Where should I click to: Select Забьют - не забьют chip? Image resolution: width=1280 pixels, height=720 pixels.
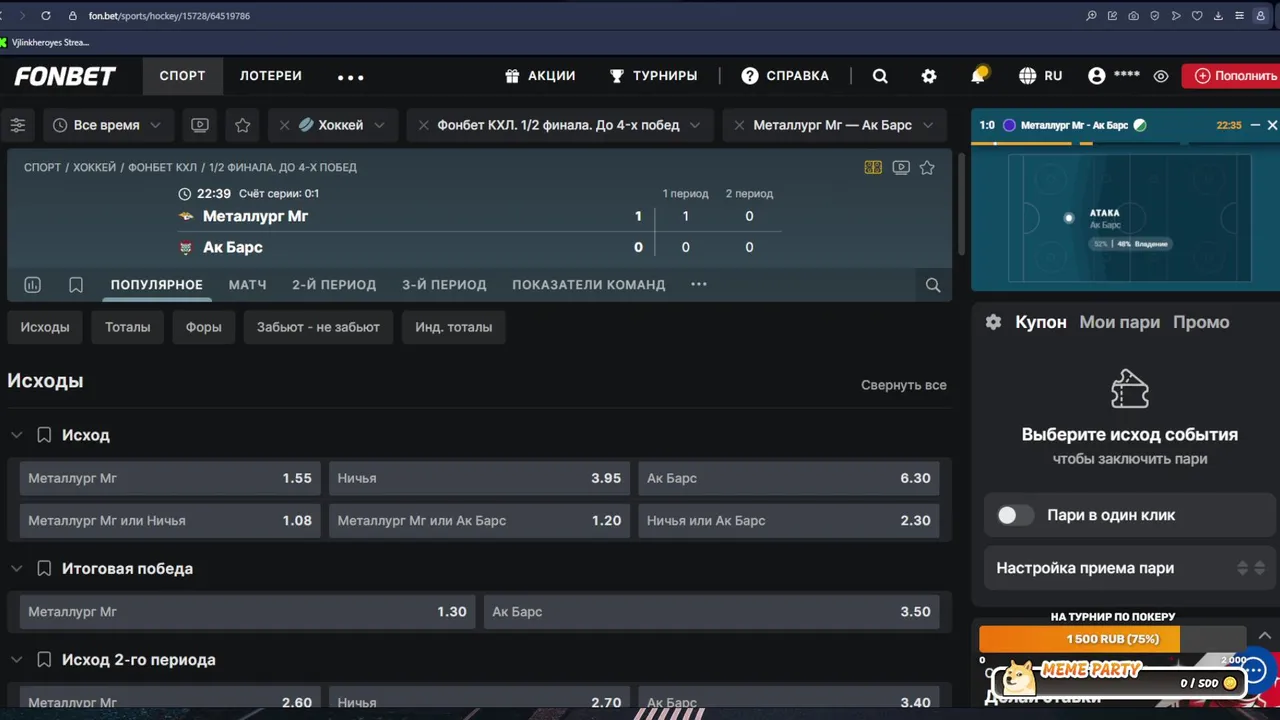click(318, 327)
